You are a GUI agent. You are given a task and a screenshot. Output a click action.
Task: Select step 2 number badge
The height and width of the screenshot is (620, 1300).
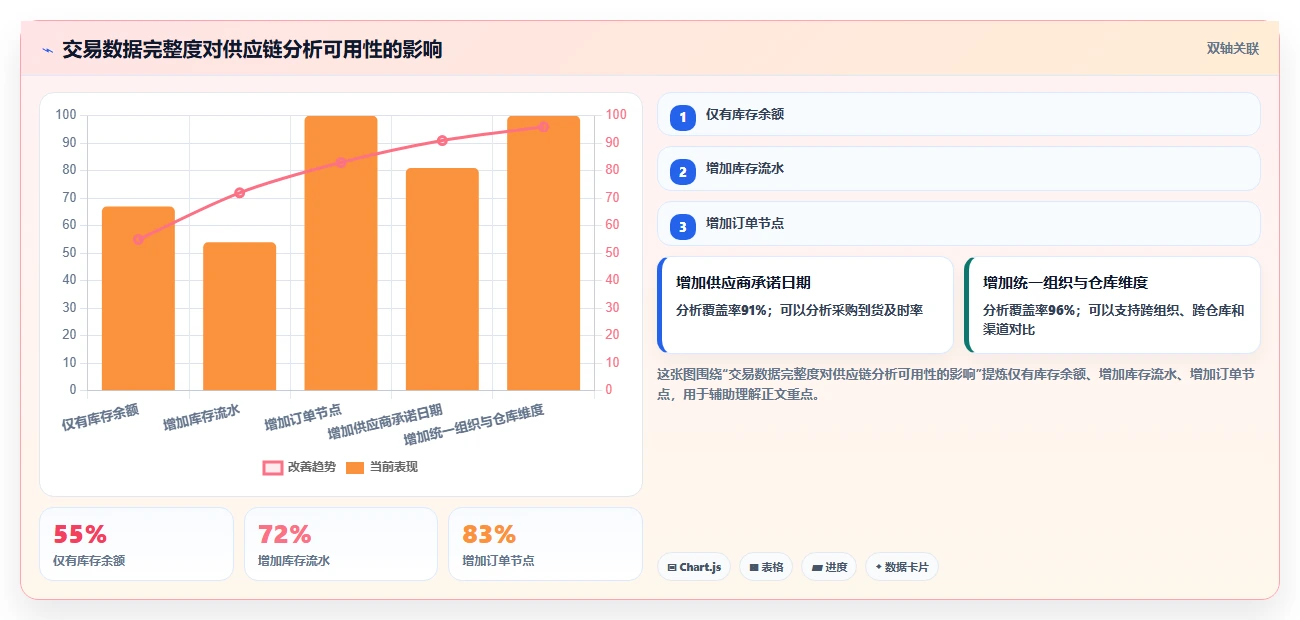click(682, 171)
